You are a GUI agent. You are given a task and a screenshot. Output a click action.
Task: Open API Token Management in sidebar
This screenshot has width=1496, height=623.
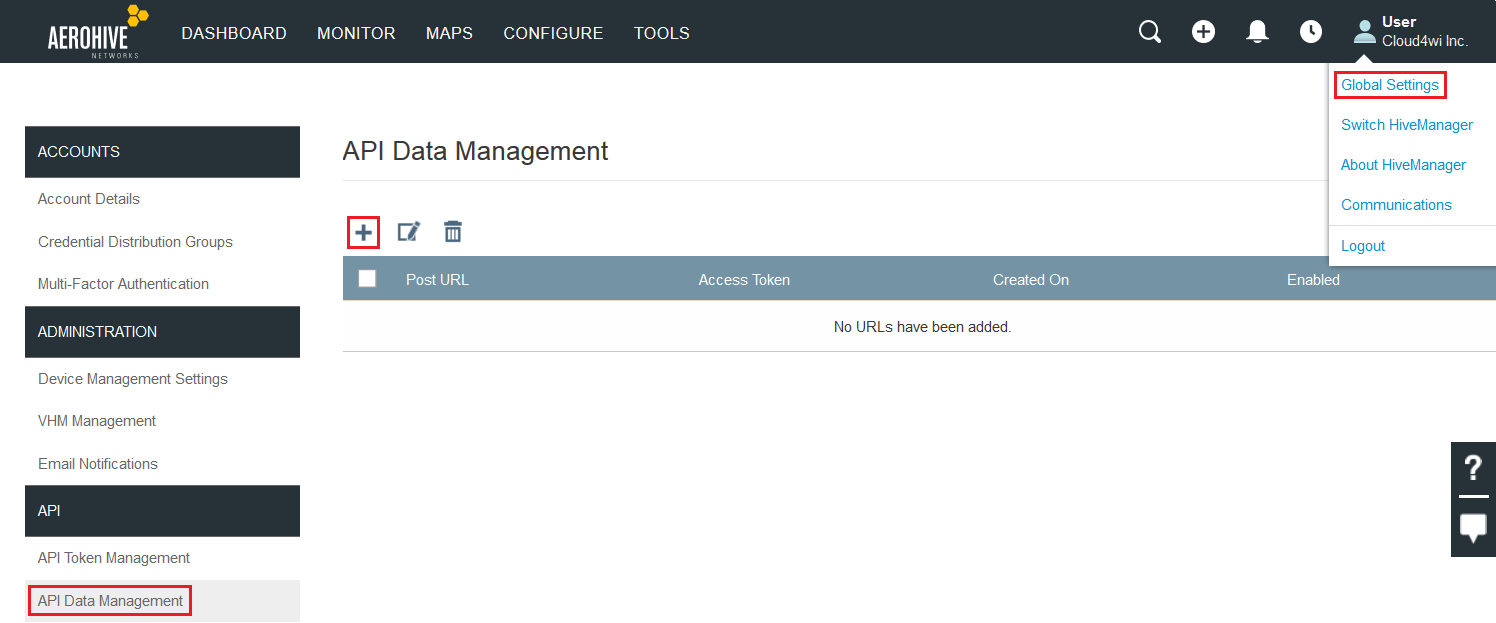[114, 558]
